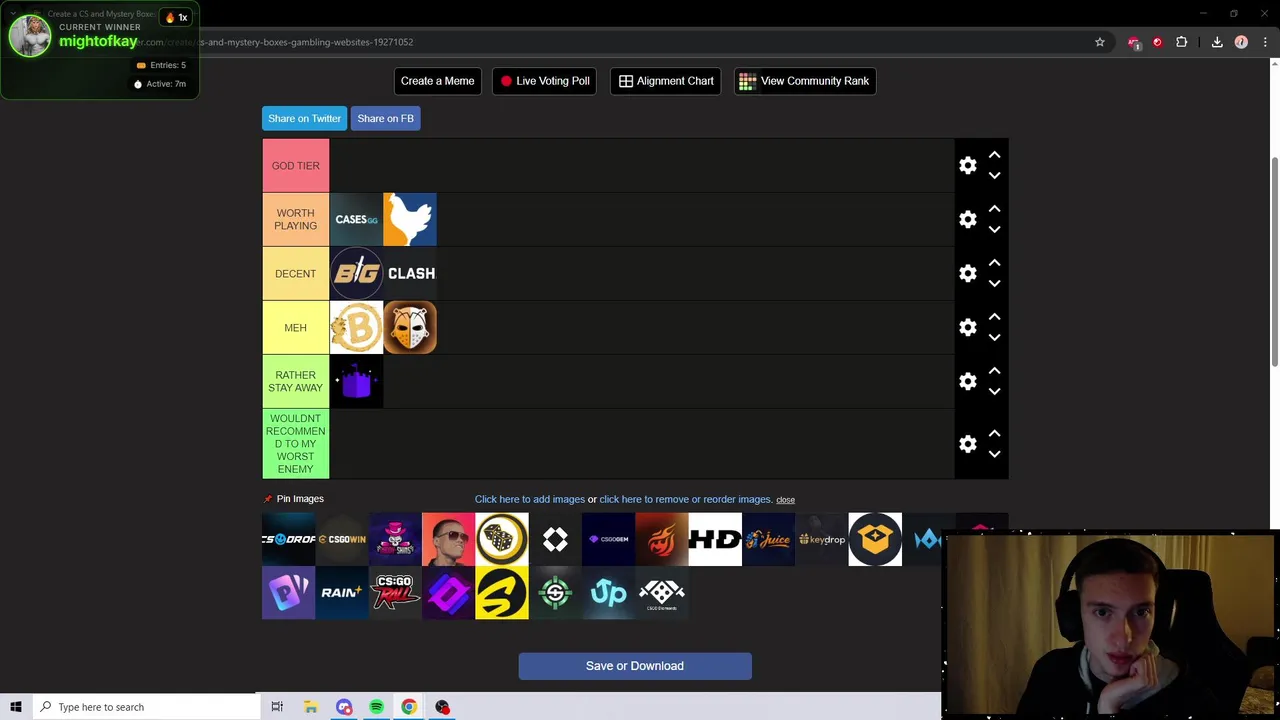Viewport: 1280px width, 720px height.
Task: Move RATHER STAY AWAY row up
Action: tap(994, 371)
